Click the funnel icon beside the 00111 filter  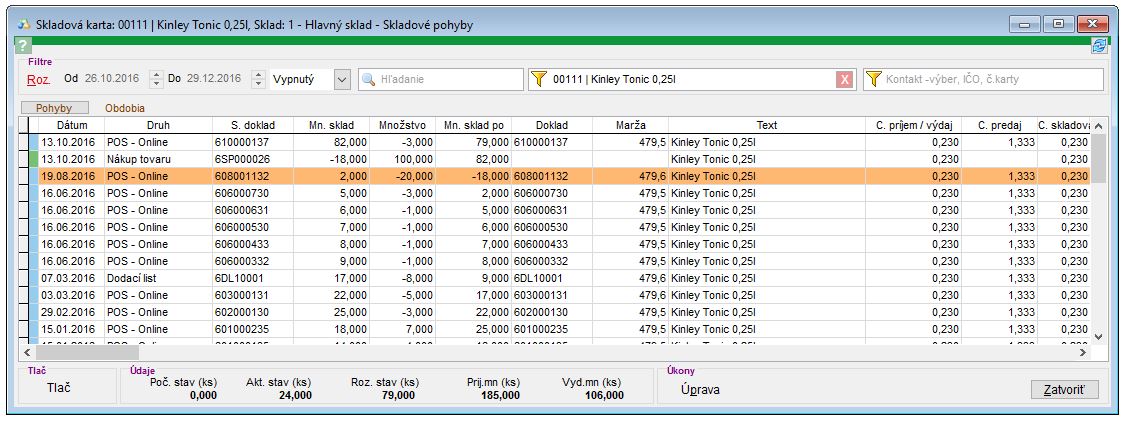pyautogui.click(x=540, y=80)
